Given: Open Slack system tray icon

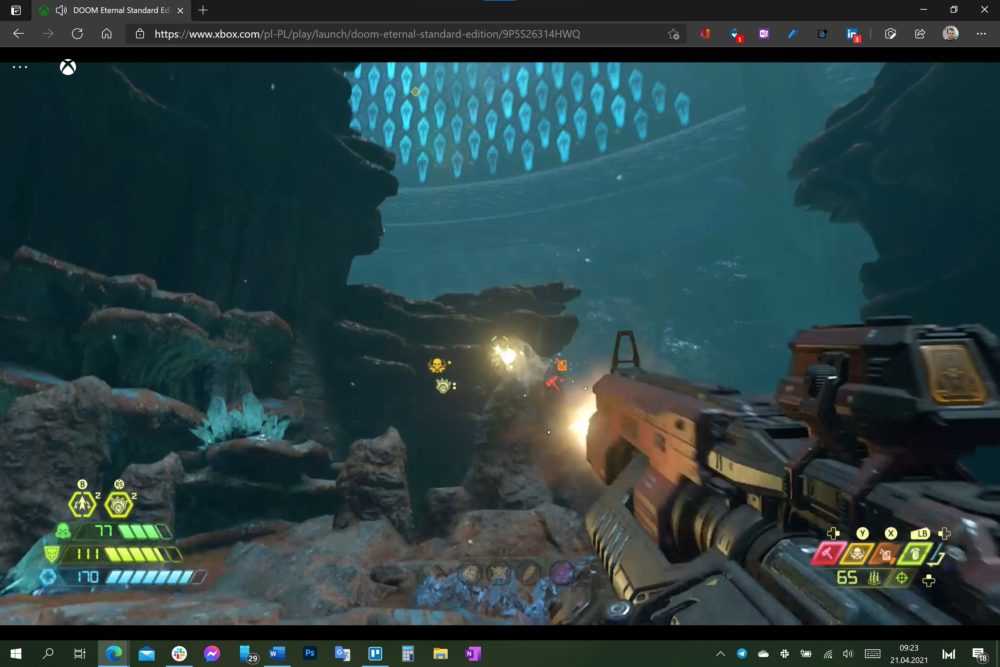Looking at the screenshot, I should click(x=784, y=654).
